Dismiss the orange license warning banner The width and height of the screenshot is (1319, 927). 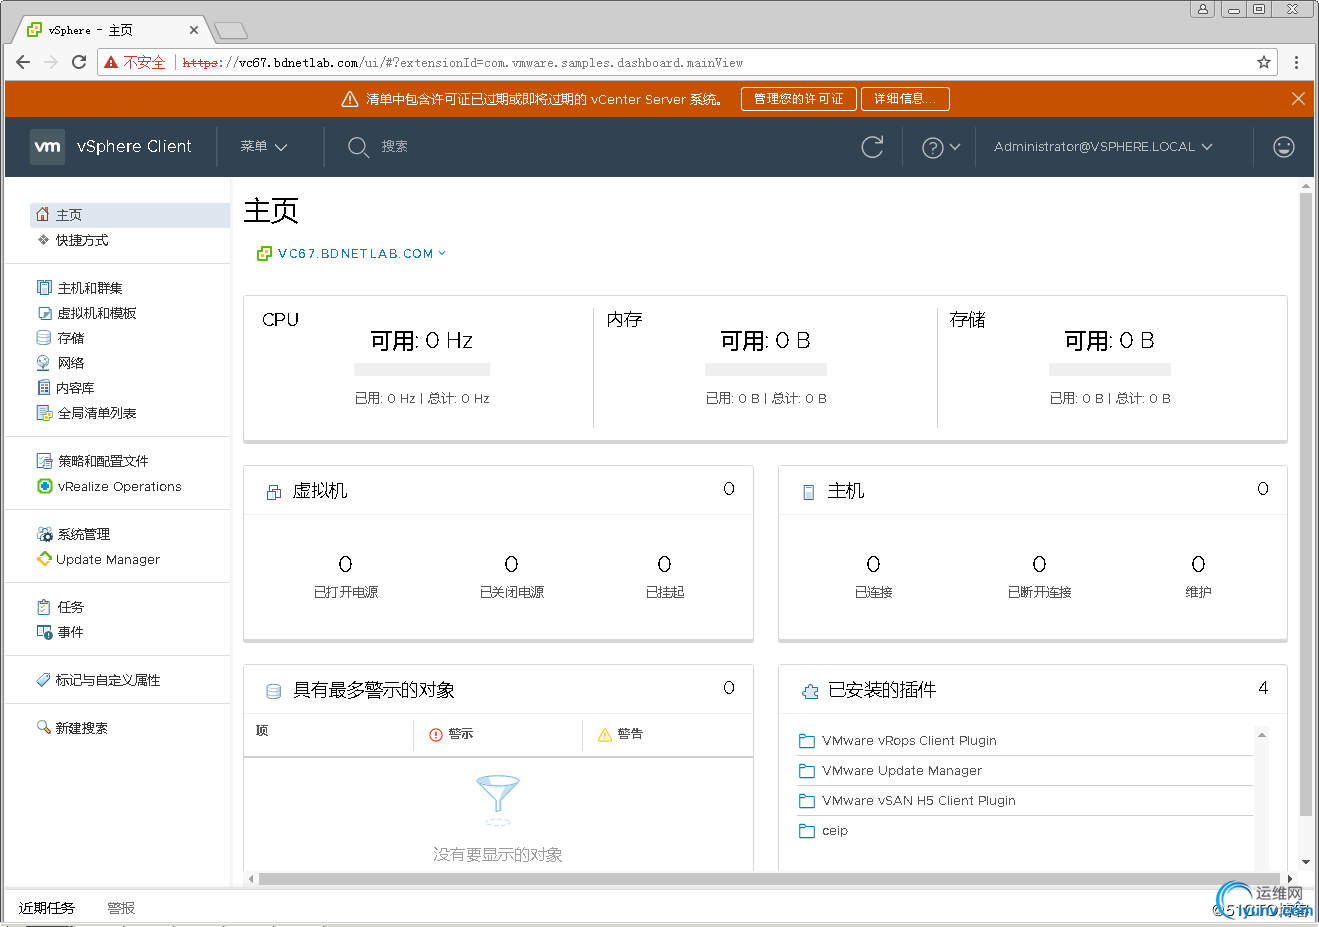[x=1298, y=99]
